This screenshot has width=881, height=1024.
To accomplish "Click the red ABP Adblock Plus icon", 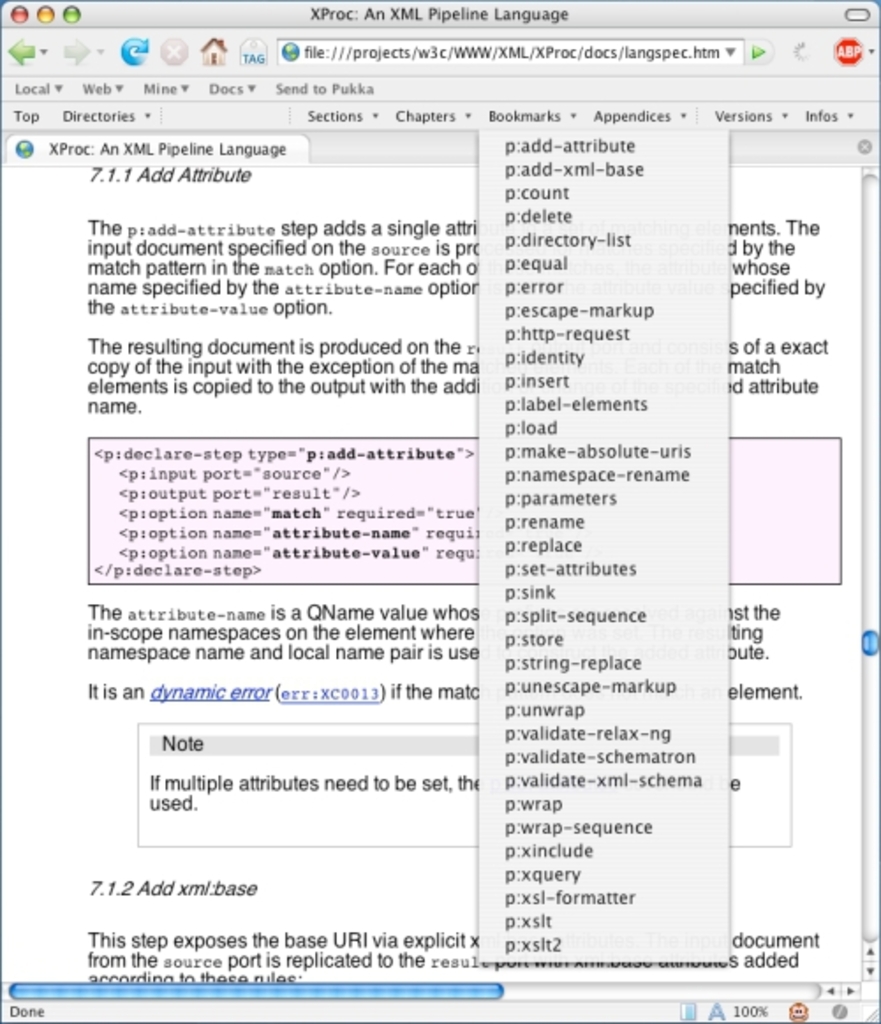I will coord(848,52).
